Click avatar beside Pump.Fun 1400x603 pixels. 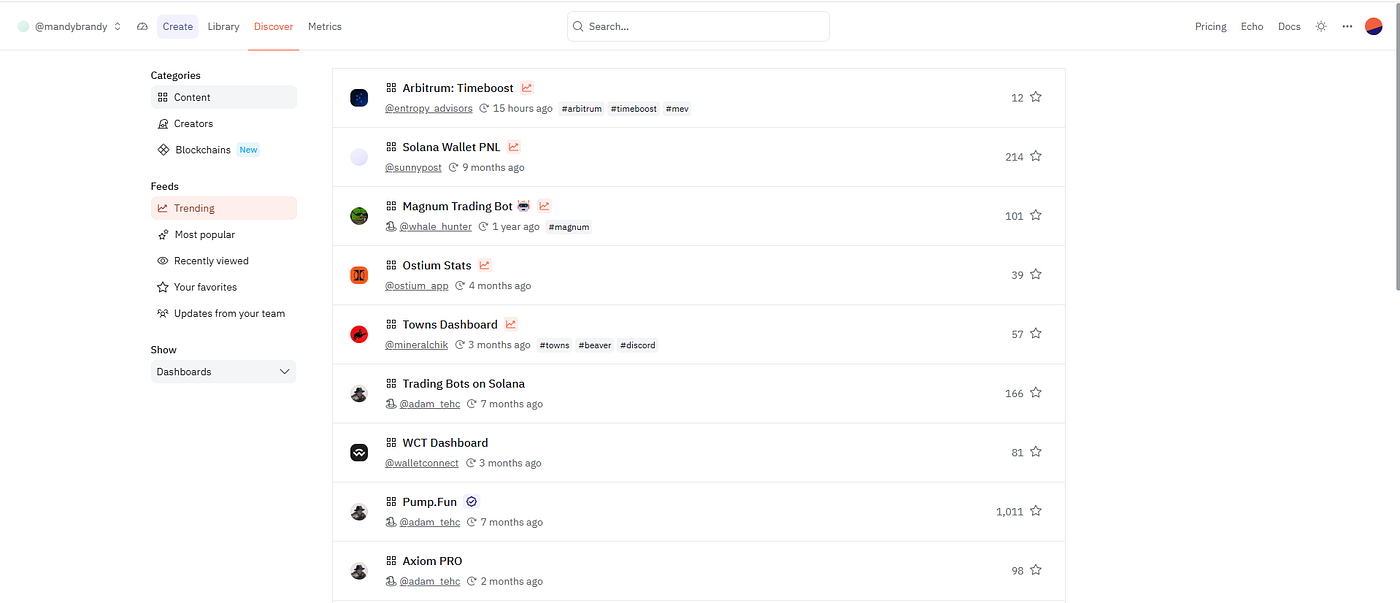point(359,511)
